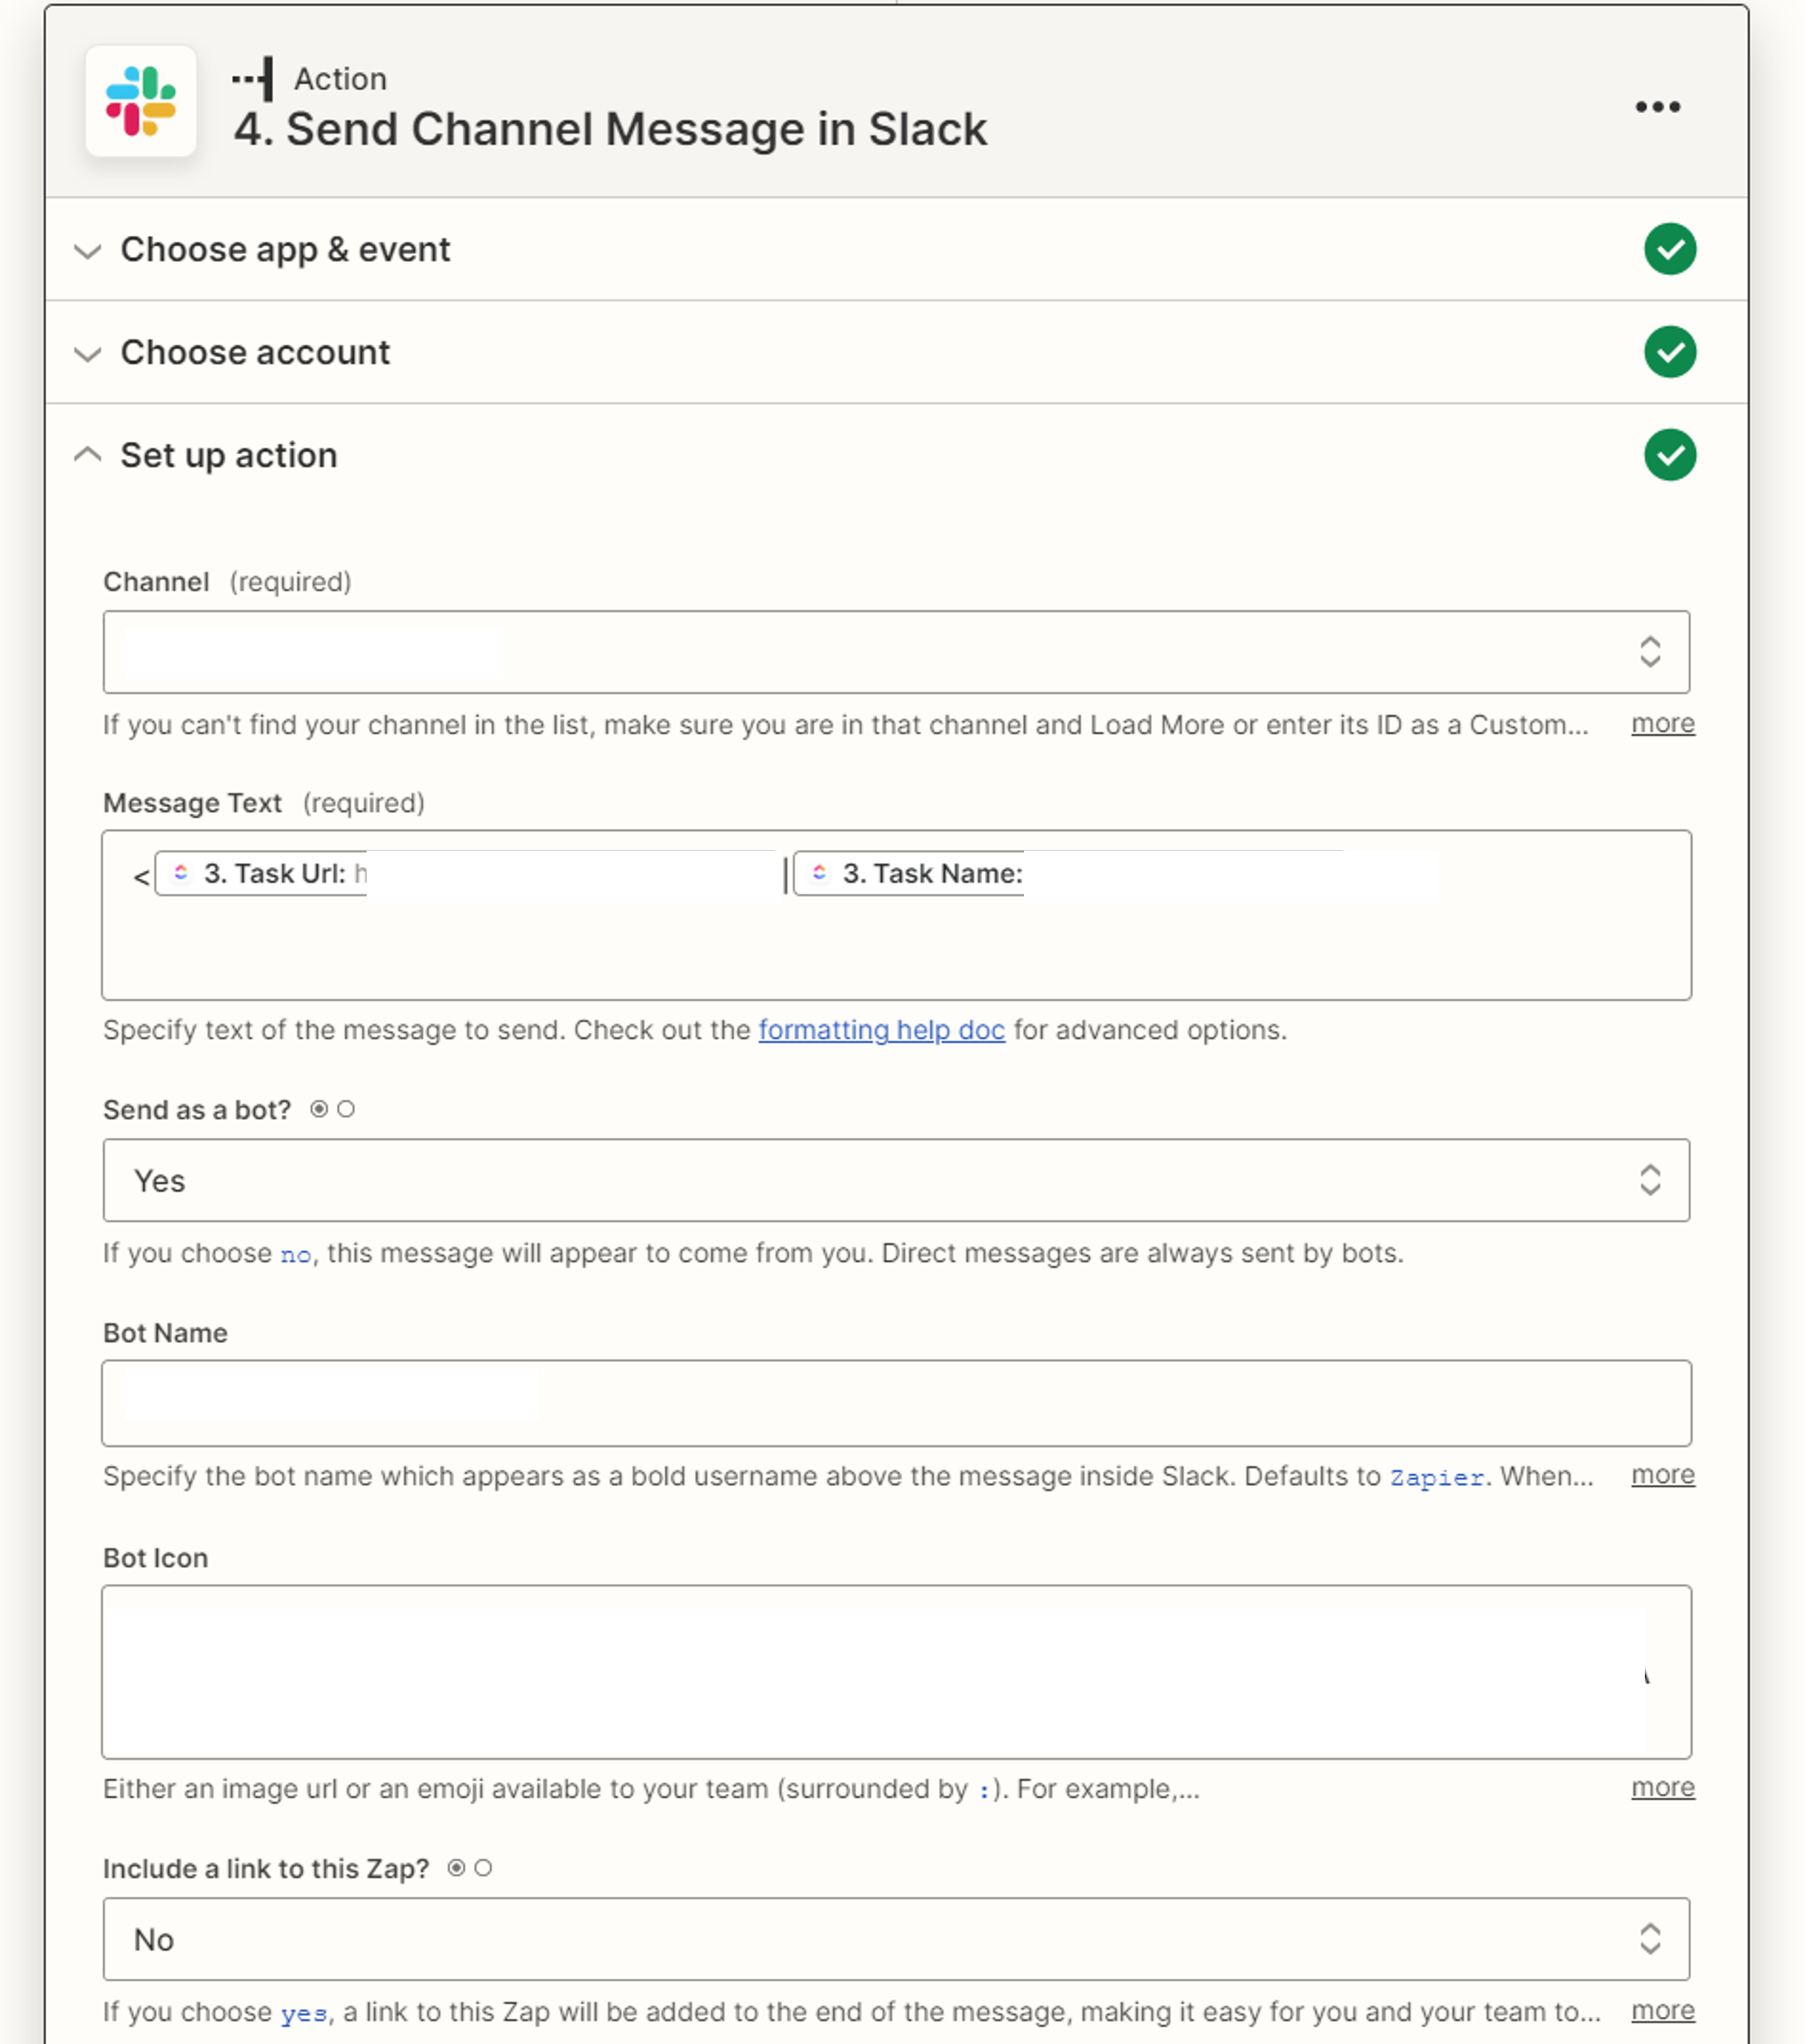Click green checkmark beside Choose app & event

(1669, 249)
